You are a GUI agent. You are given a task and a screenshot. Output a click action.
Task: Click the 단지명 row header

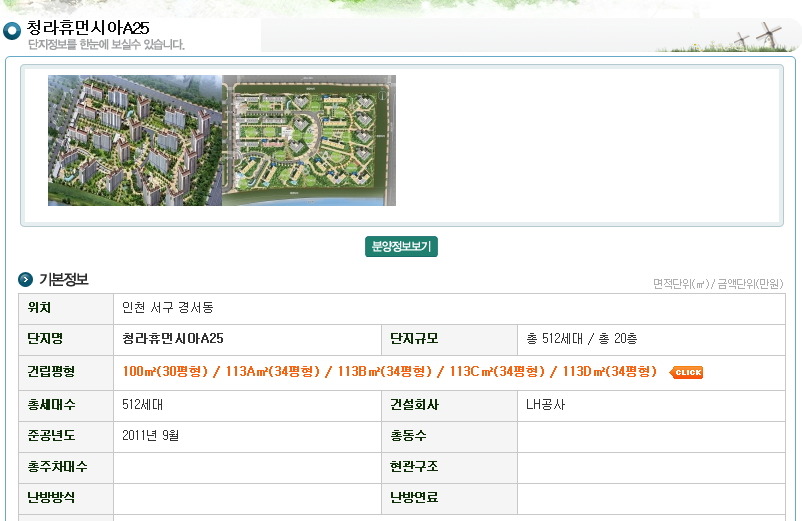[x=66, y=339]
